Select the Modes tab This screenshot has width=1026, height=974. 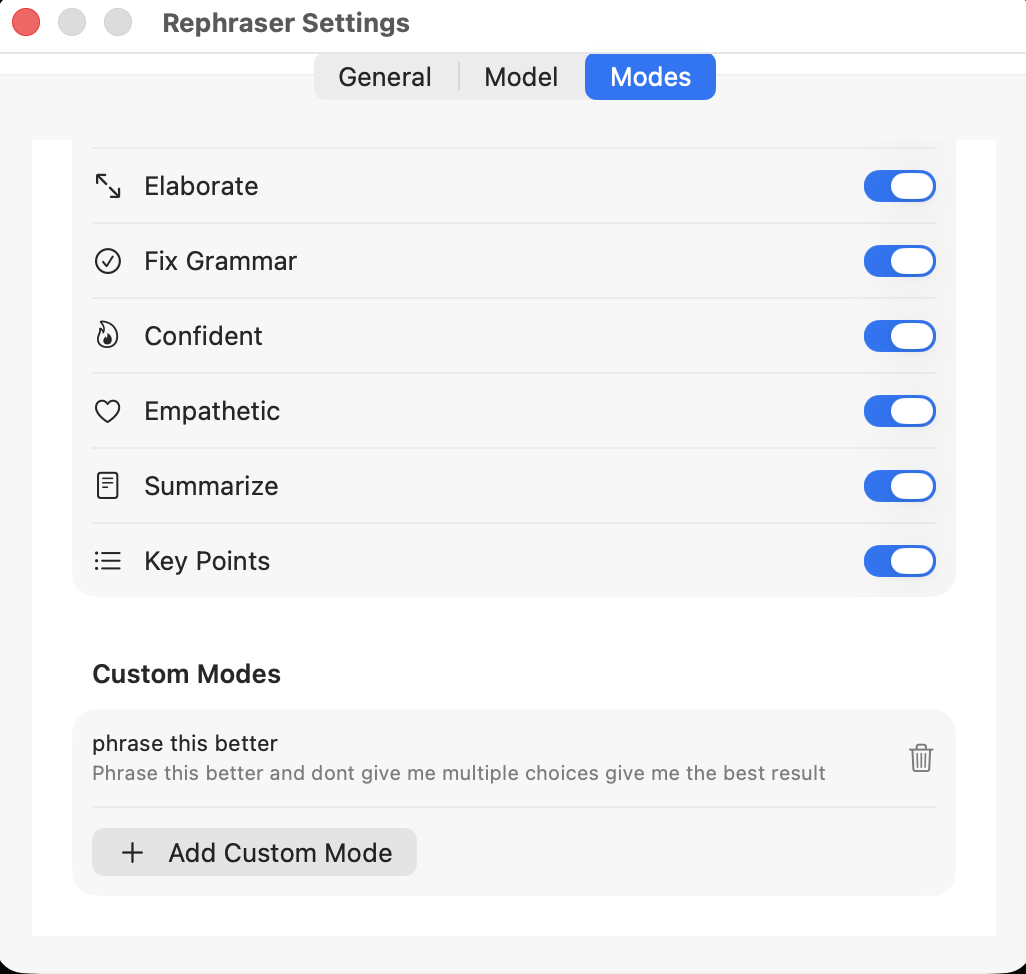[x=650, y=76]
